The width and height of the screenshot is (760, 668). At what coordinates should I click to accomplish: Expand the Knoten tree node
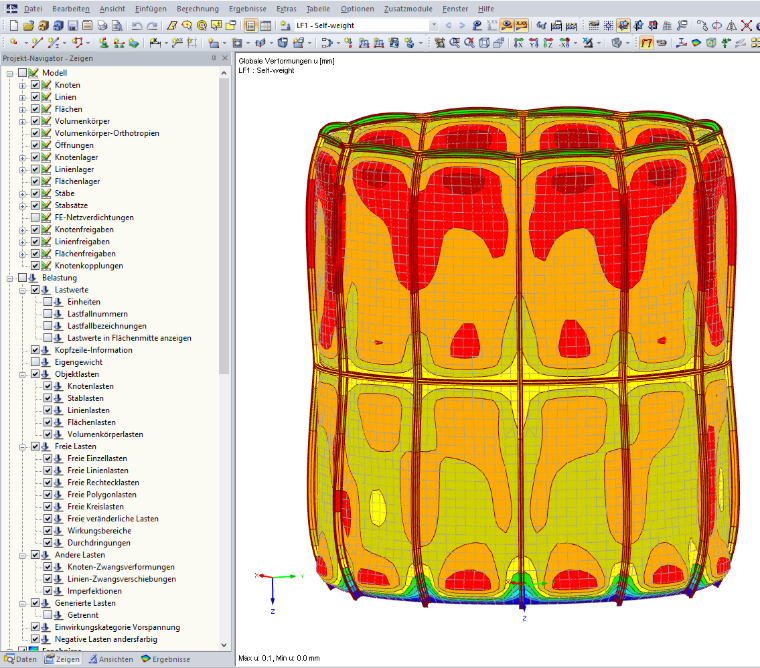point(22,85)
